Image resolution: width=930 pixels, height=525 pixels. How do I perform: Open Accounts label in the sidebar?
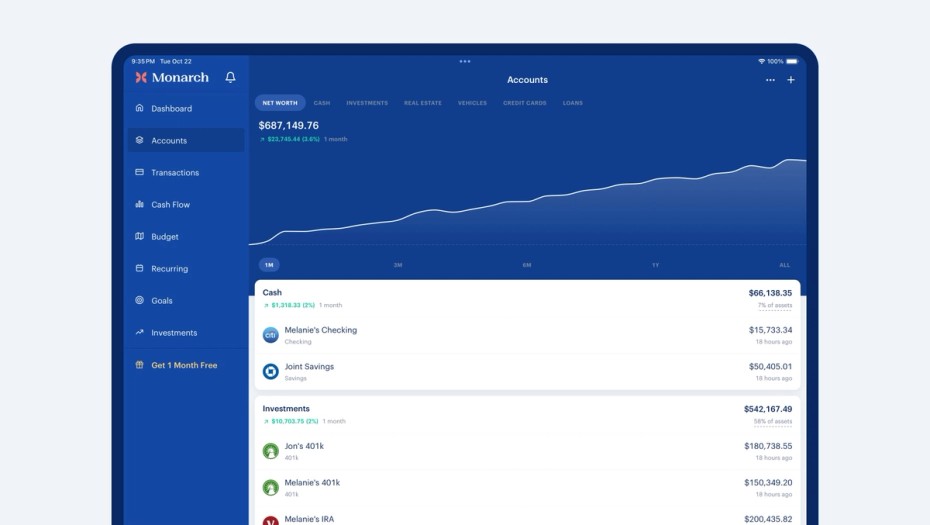169,141
